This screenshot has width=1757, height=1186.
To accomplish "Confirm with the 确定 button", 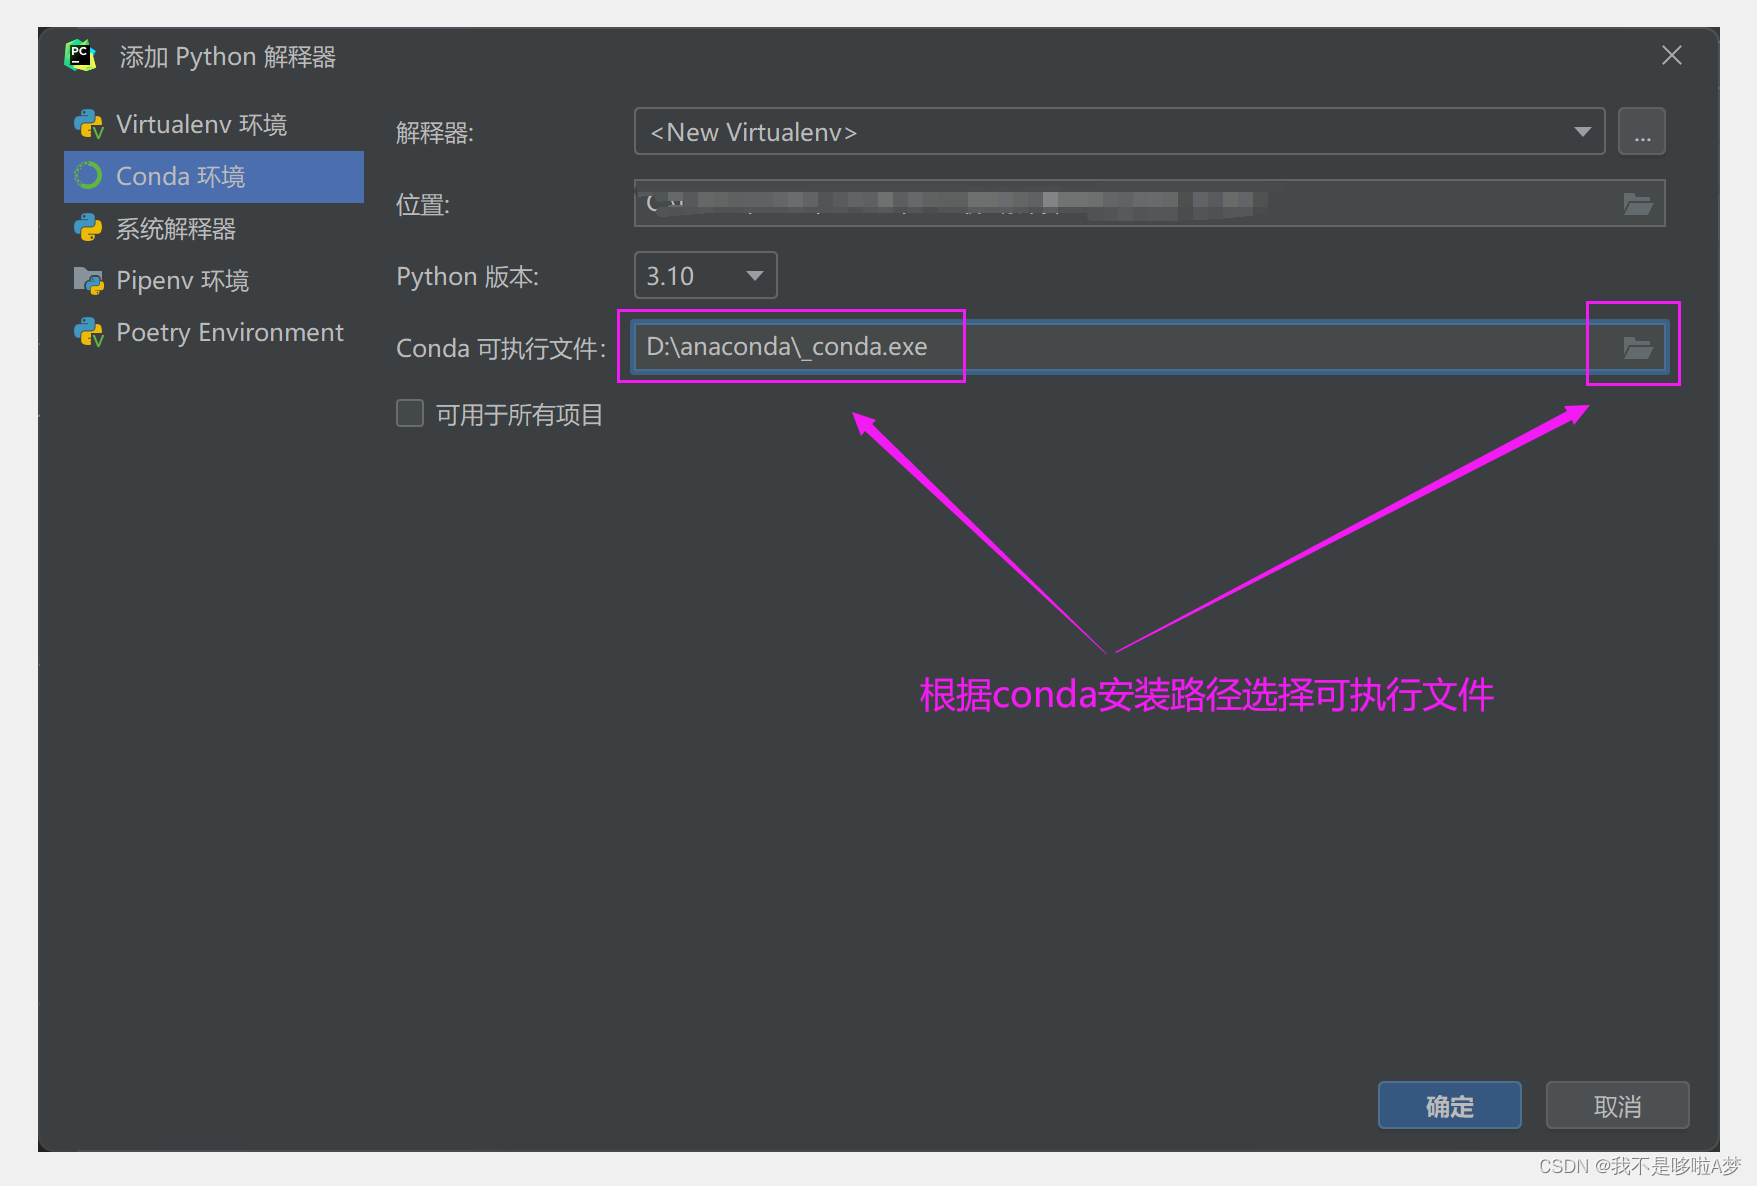I will coord(1449,1105).
